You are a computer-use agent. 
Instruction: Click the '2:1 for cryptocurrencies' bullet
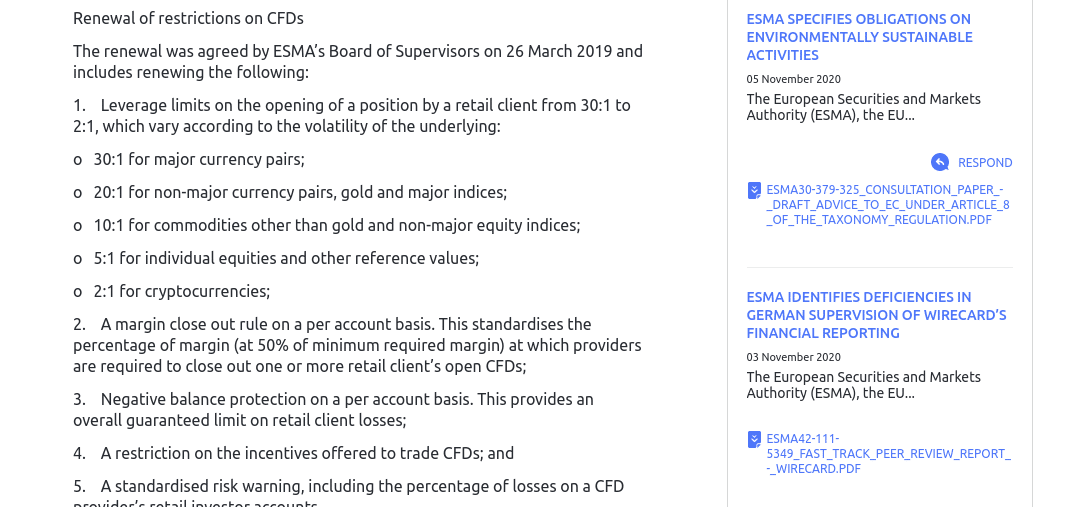point(181,291)
